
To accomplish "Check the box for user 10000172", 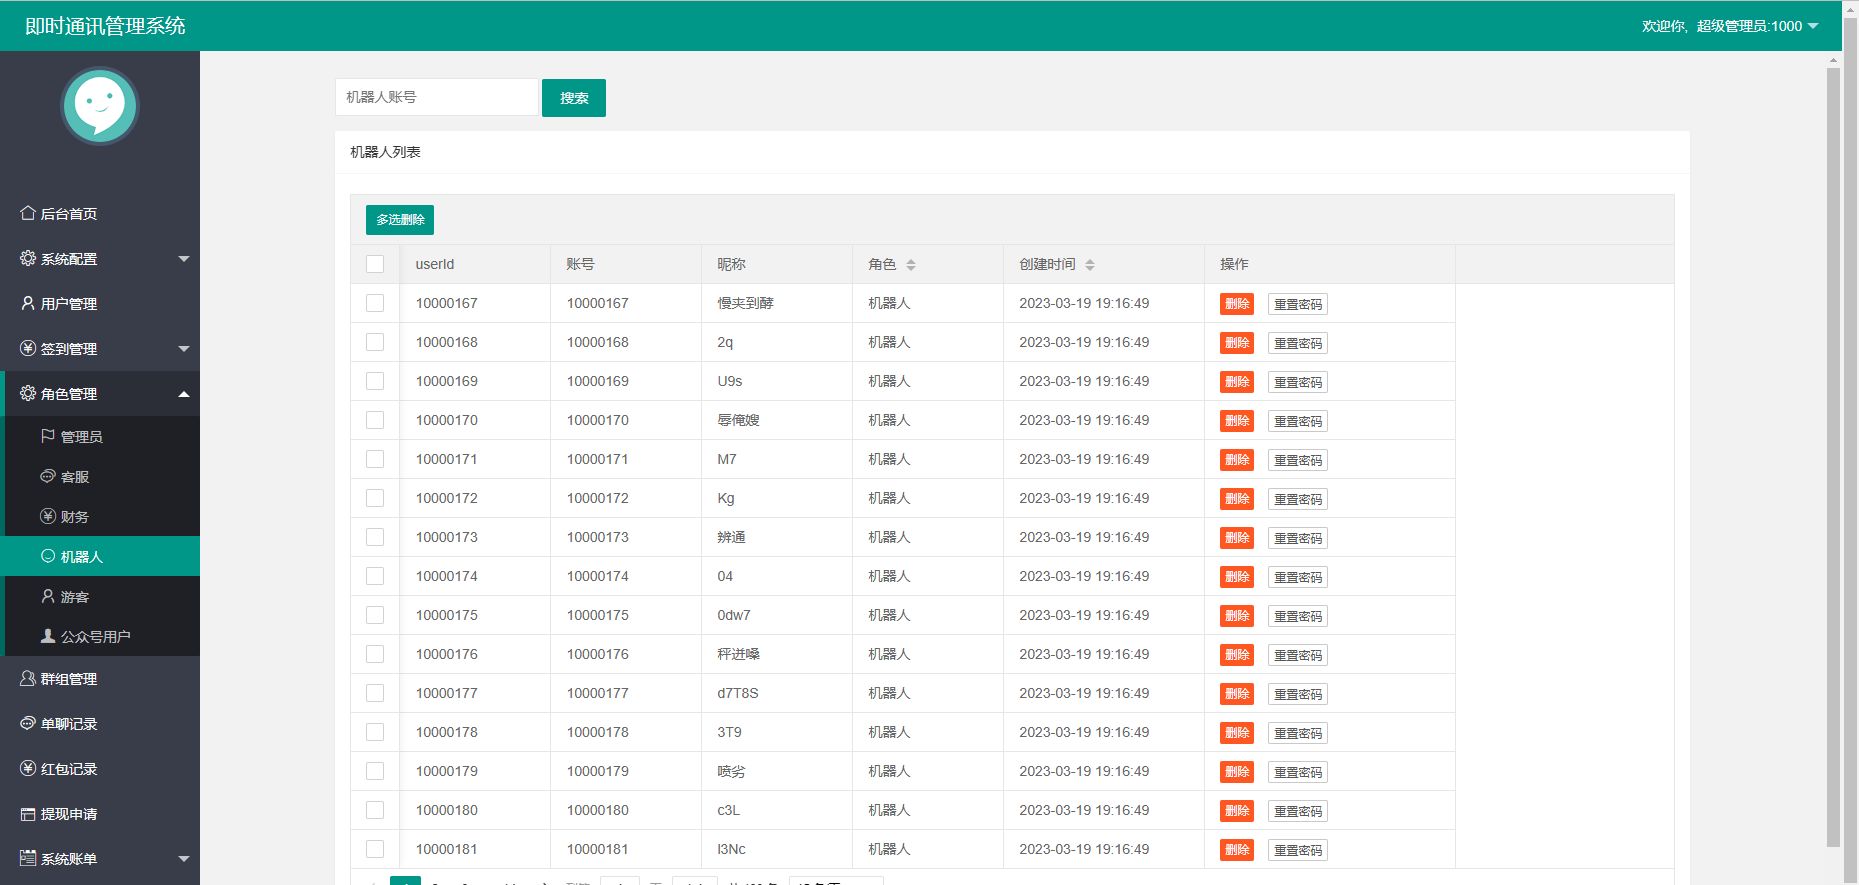I will click(375, 498).
